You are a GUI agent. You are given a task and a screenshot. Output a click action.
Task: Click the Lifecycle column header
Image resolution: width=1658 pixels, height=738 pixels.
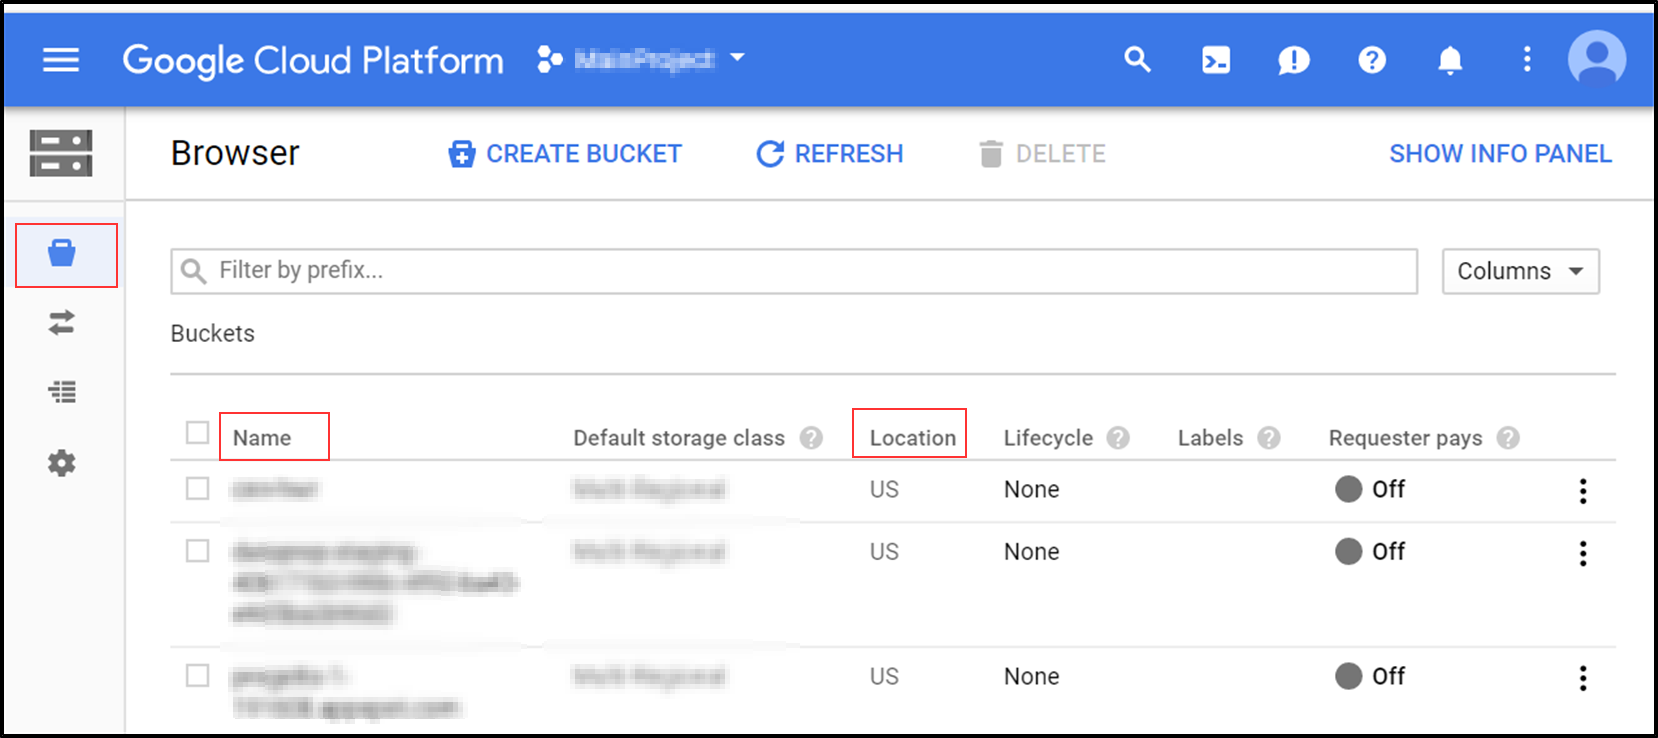click(1048, 438)
